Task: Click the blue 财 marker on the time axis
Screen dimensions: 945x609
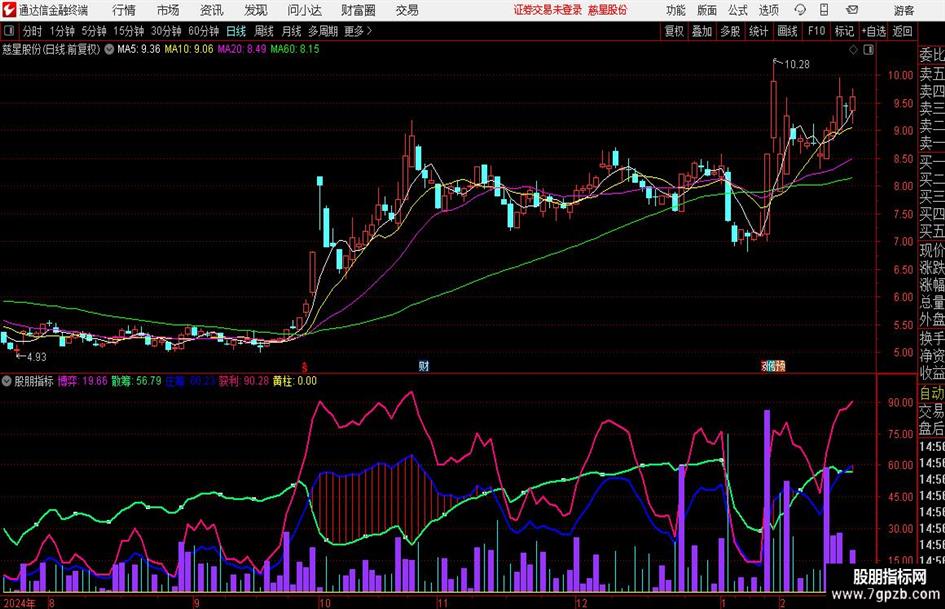Action: click(424, 366)
